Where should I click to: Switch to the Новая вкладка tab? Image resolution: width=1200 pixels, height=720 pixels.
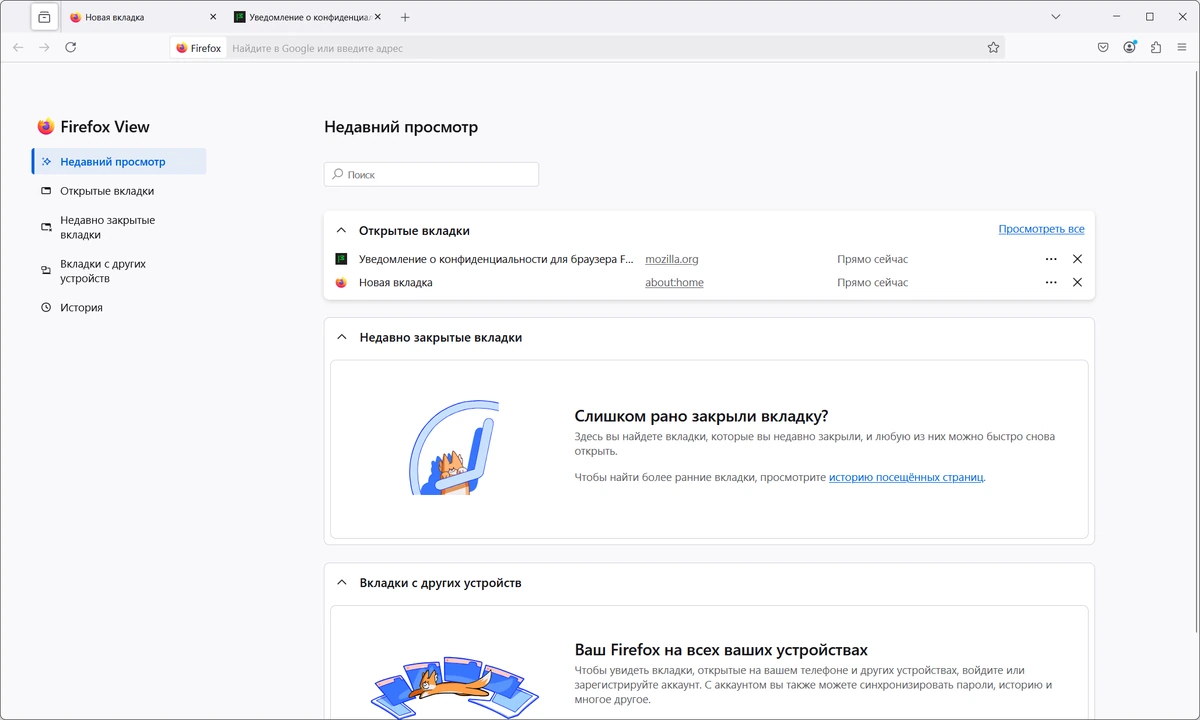coord(142,17)
